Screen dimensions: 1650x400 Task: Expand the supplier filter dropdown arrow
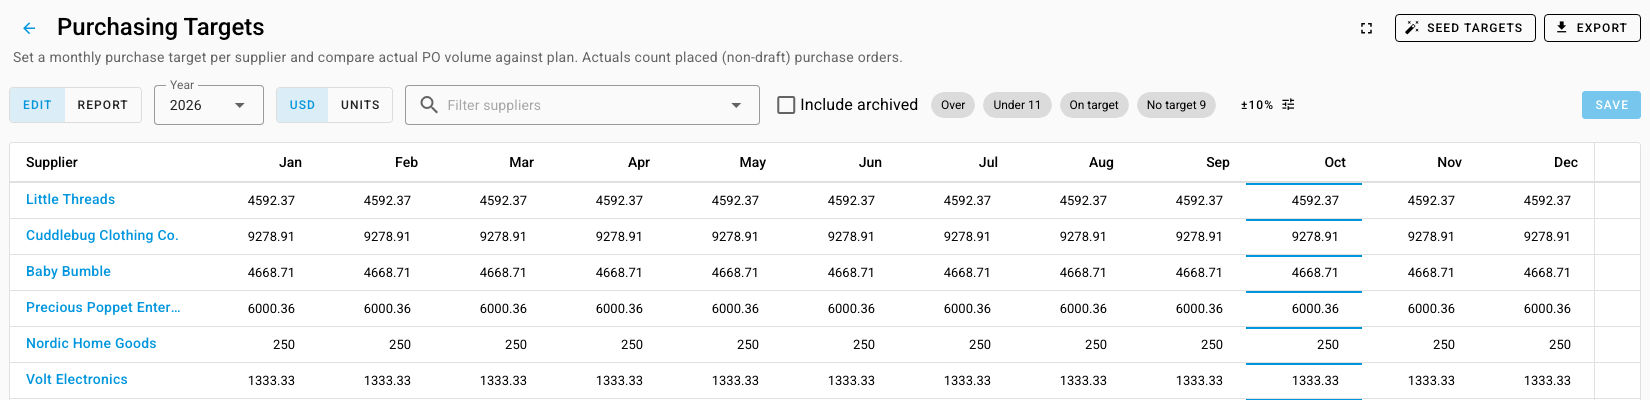737,105
